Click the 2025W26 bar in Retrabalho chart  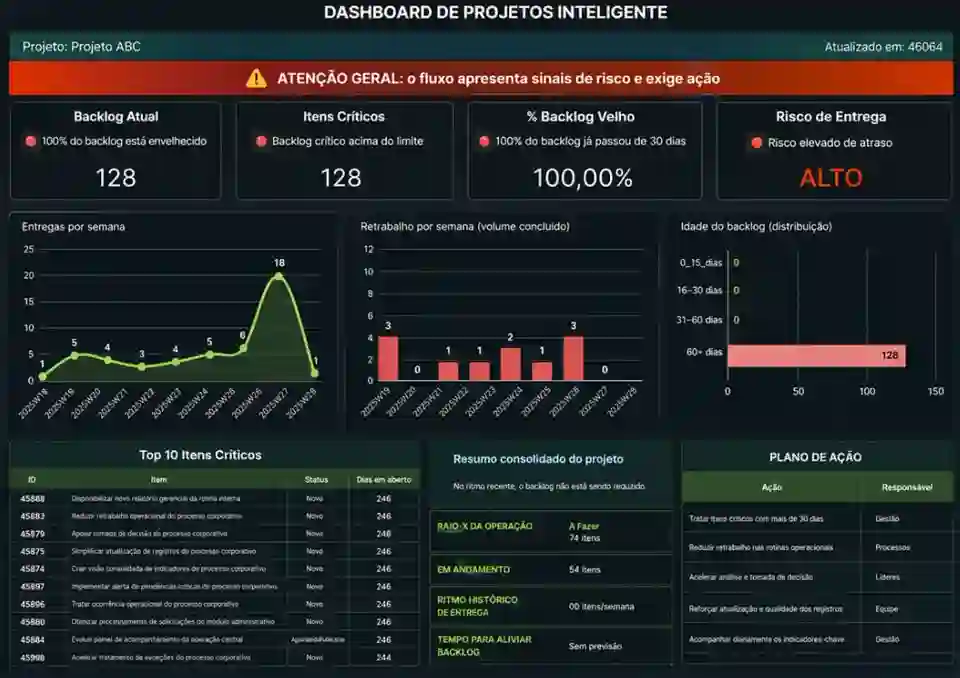coord(573,358)
